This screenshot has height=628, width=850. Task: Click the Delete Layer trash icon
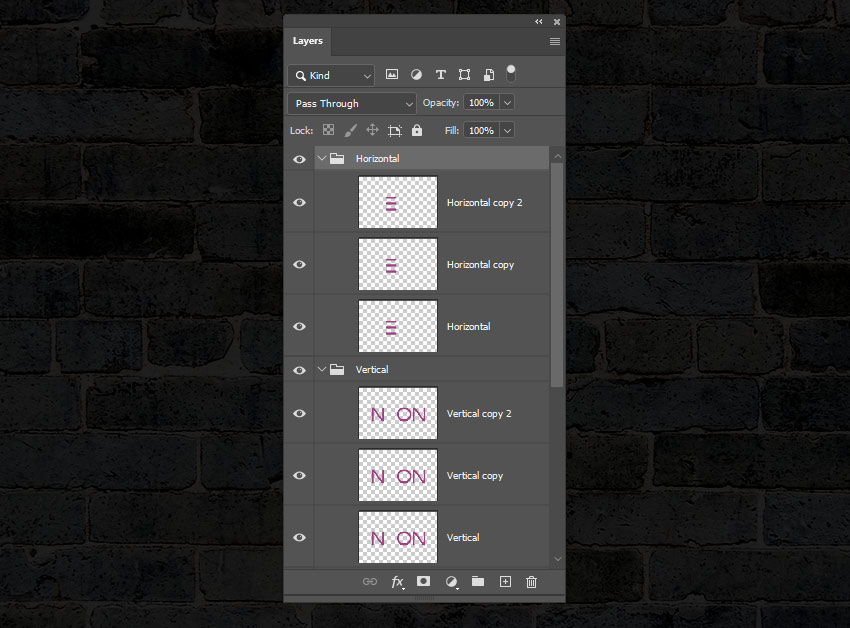point(531,581)
